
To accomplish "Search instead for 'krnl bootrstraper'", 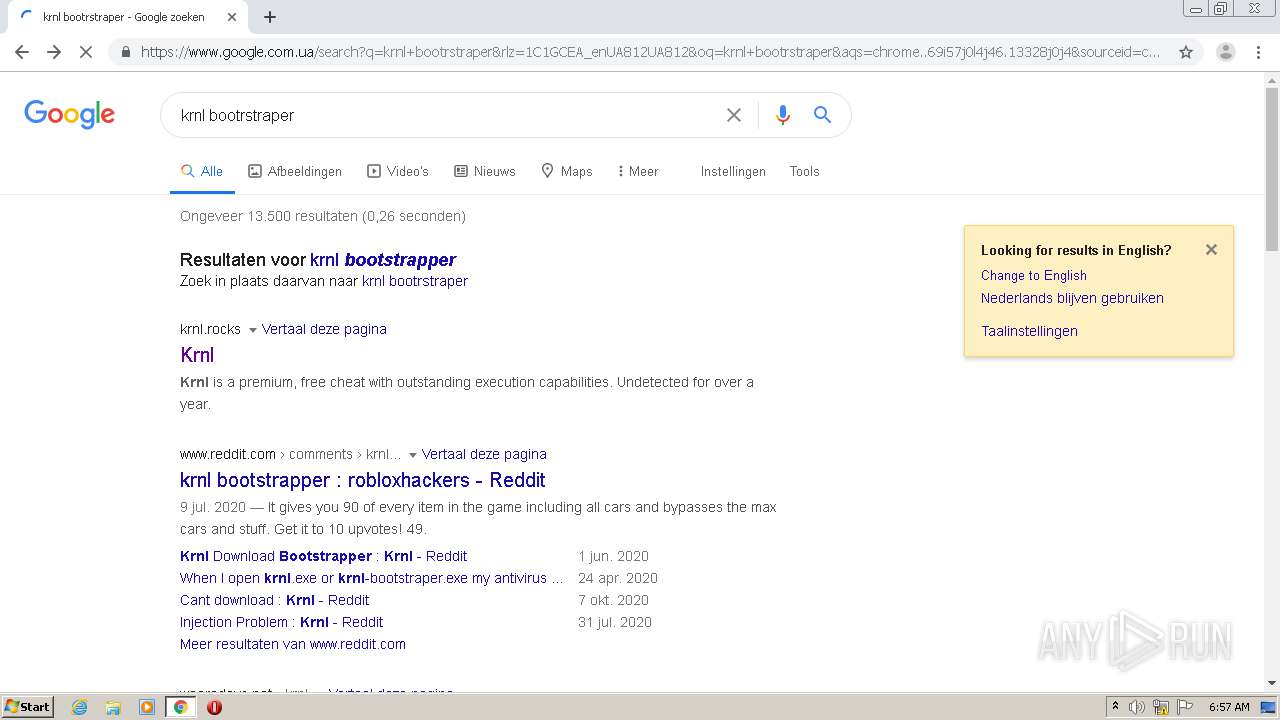I will coord(415,281).
